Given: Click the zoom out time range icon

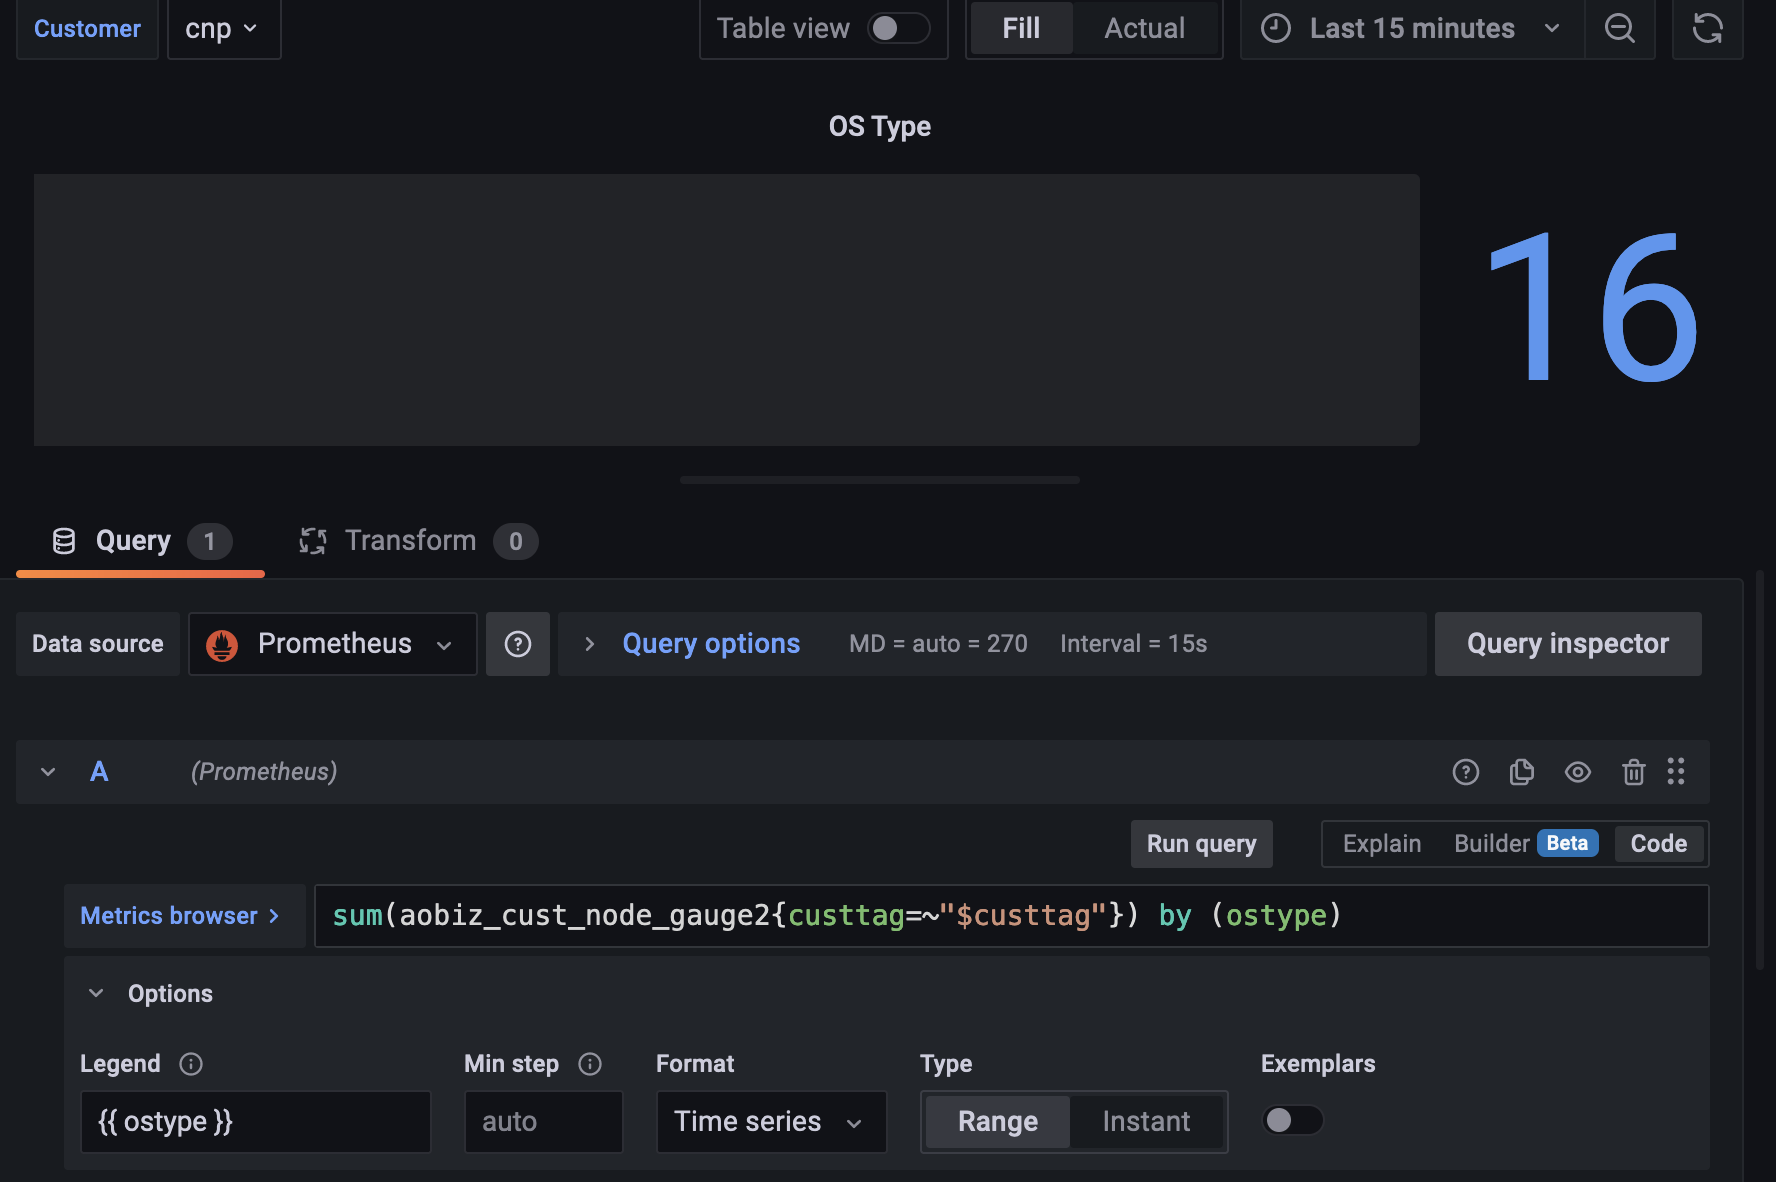Looking at the screenshot, I should 1619,28.
